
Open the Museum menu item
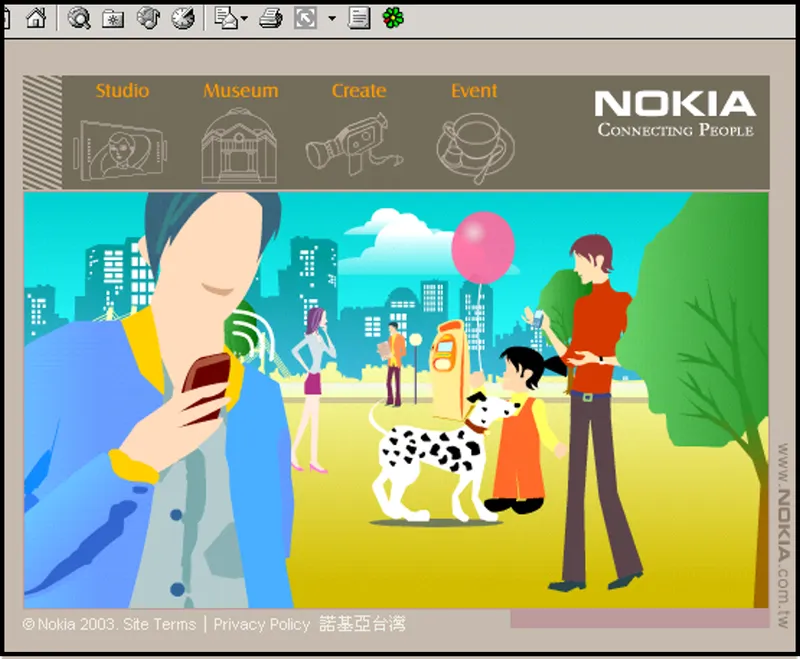241,91
